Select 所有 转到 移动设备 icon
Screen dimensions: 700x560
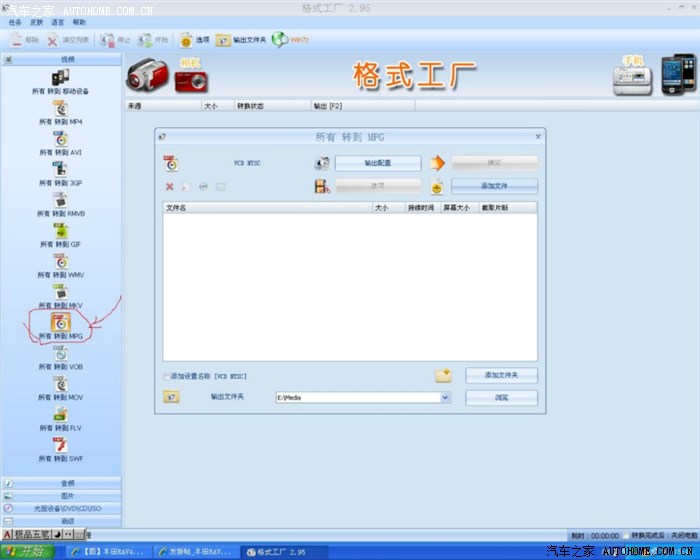click(60, 77)
